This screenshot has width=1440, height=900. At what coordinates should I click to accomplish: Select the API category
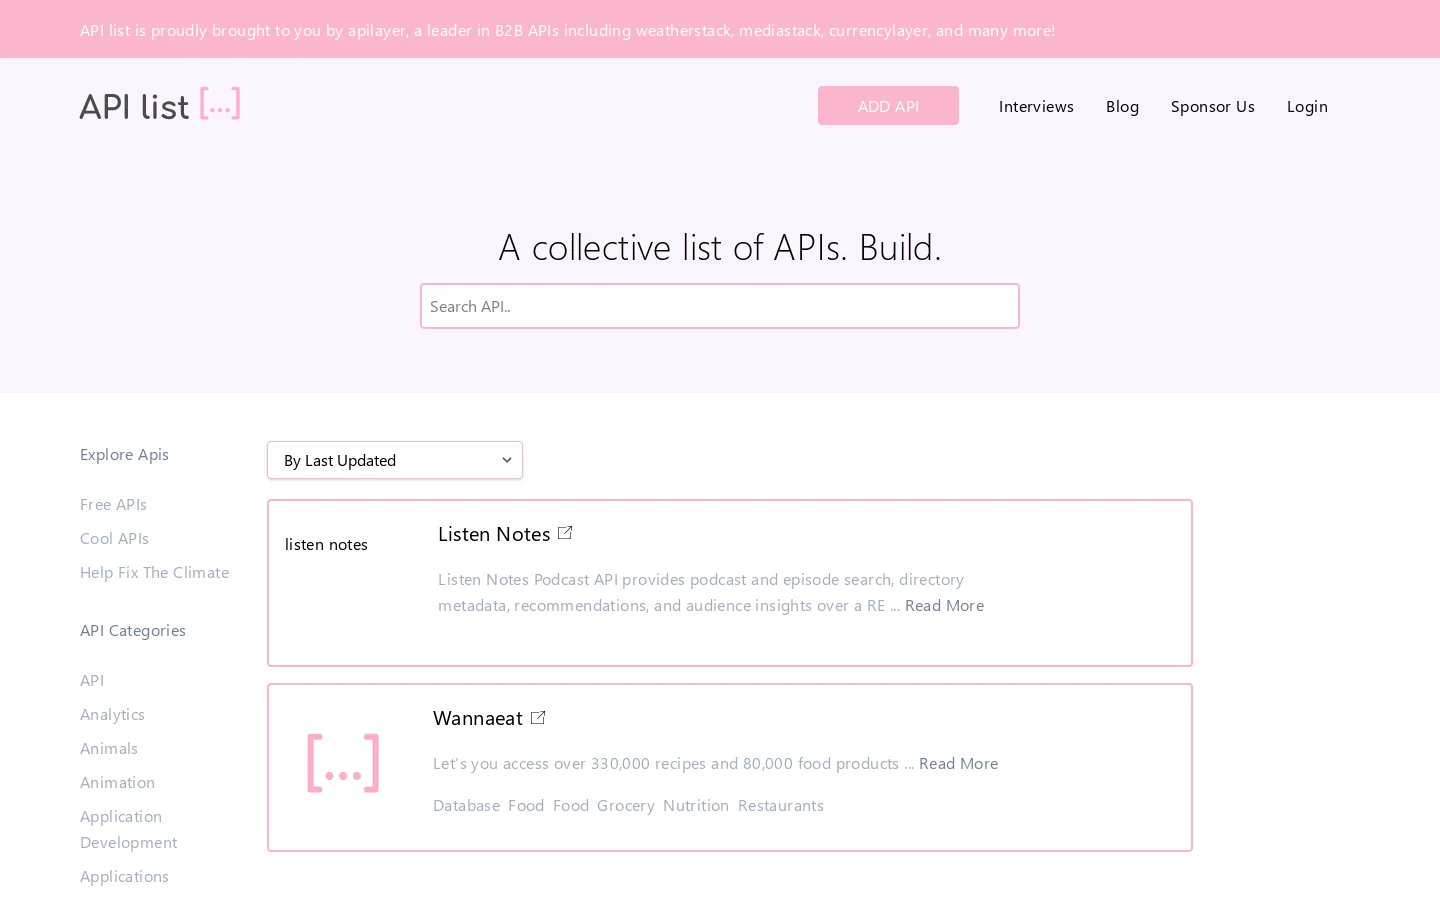(x=92, y=680)
